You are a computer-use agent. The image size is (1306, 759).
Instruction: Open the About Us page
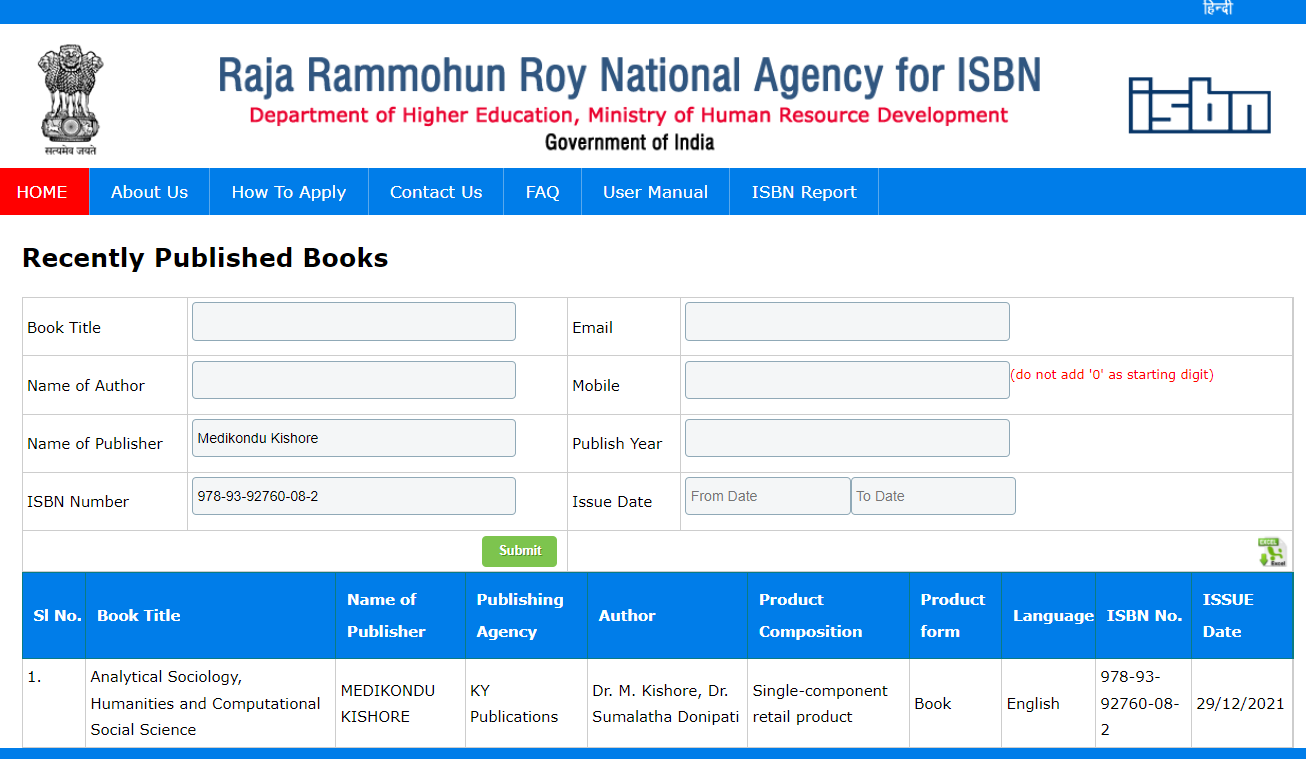click(x=149, y=192)
